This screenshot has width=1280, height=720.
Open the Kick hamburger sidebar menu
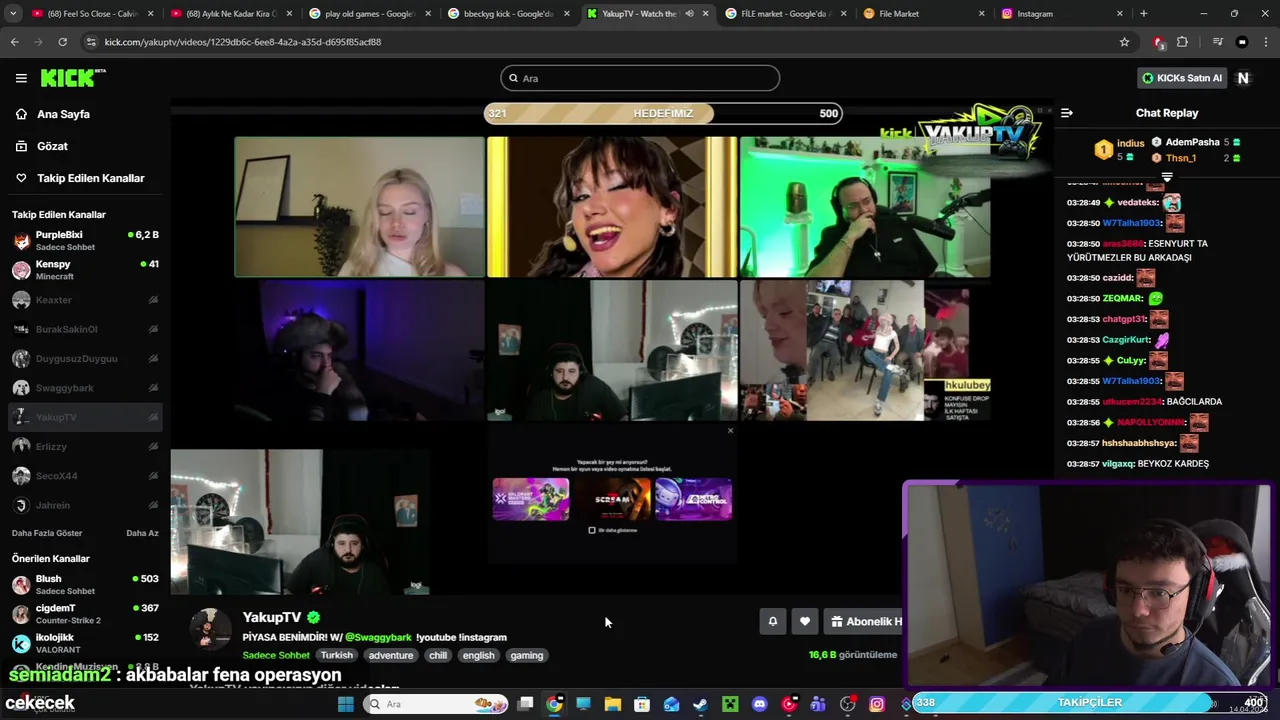point(21,78)
